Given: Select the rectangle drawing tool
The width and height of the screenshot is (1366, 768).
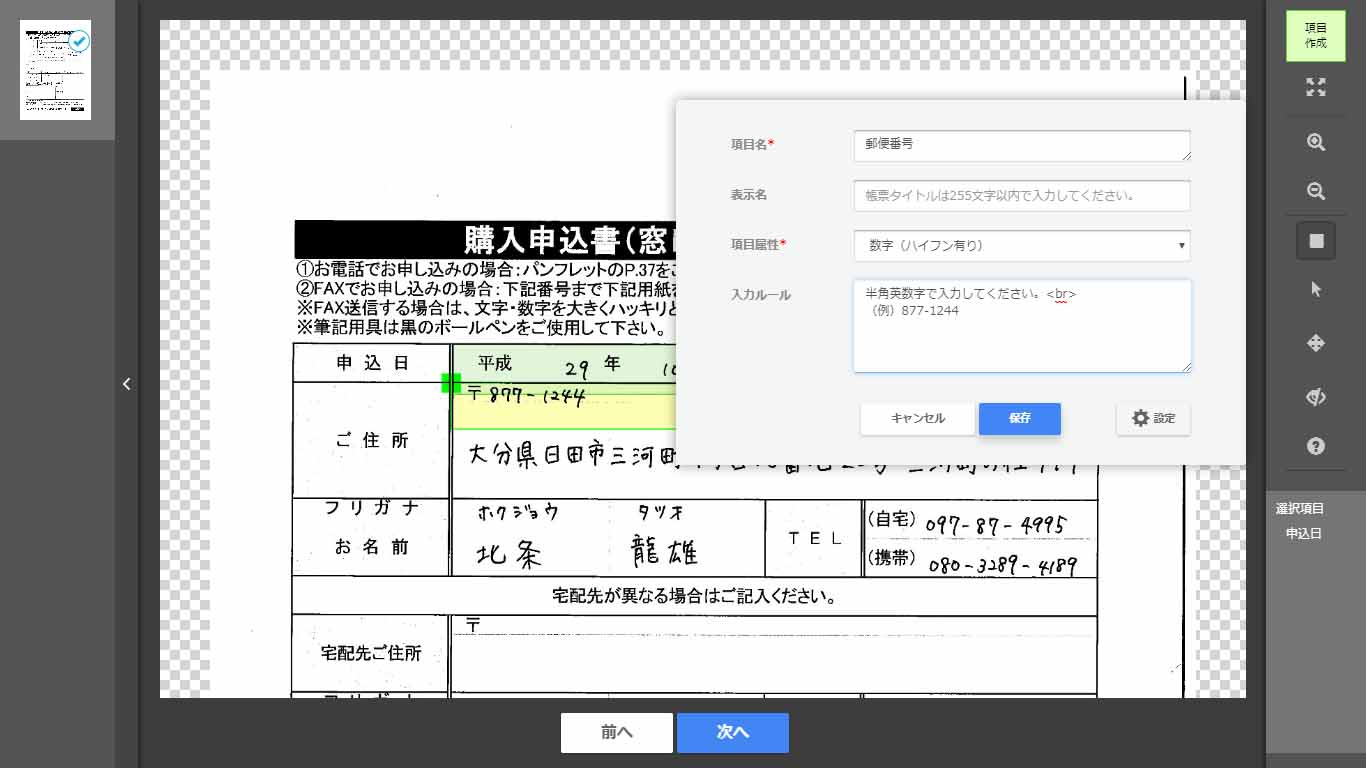Looking at the screenshot, I should 1316,241.
